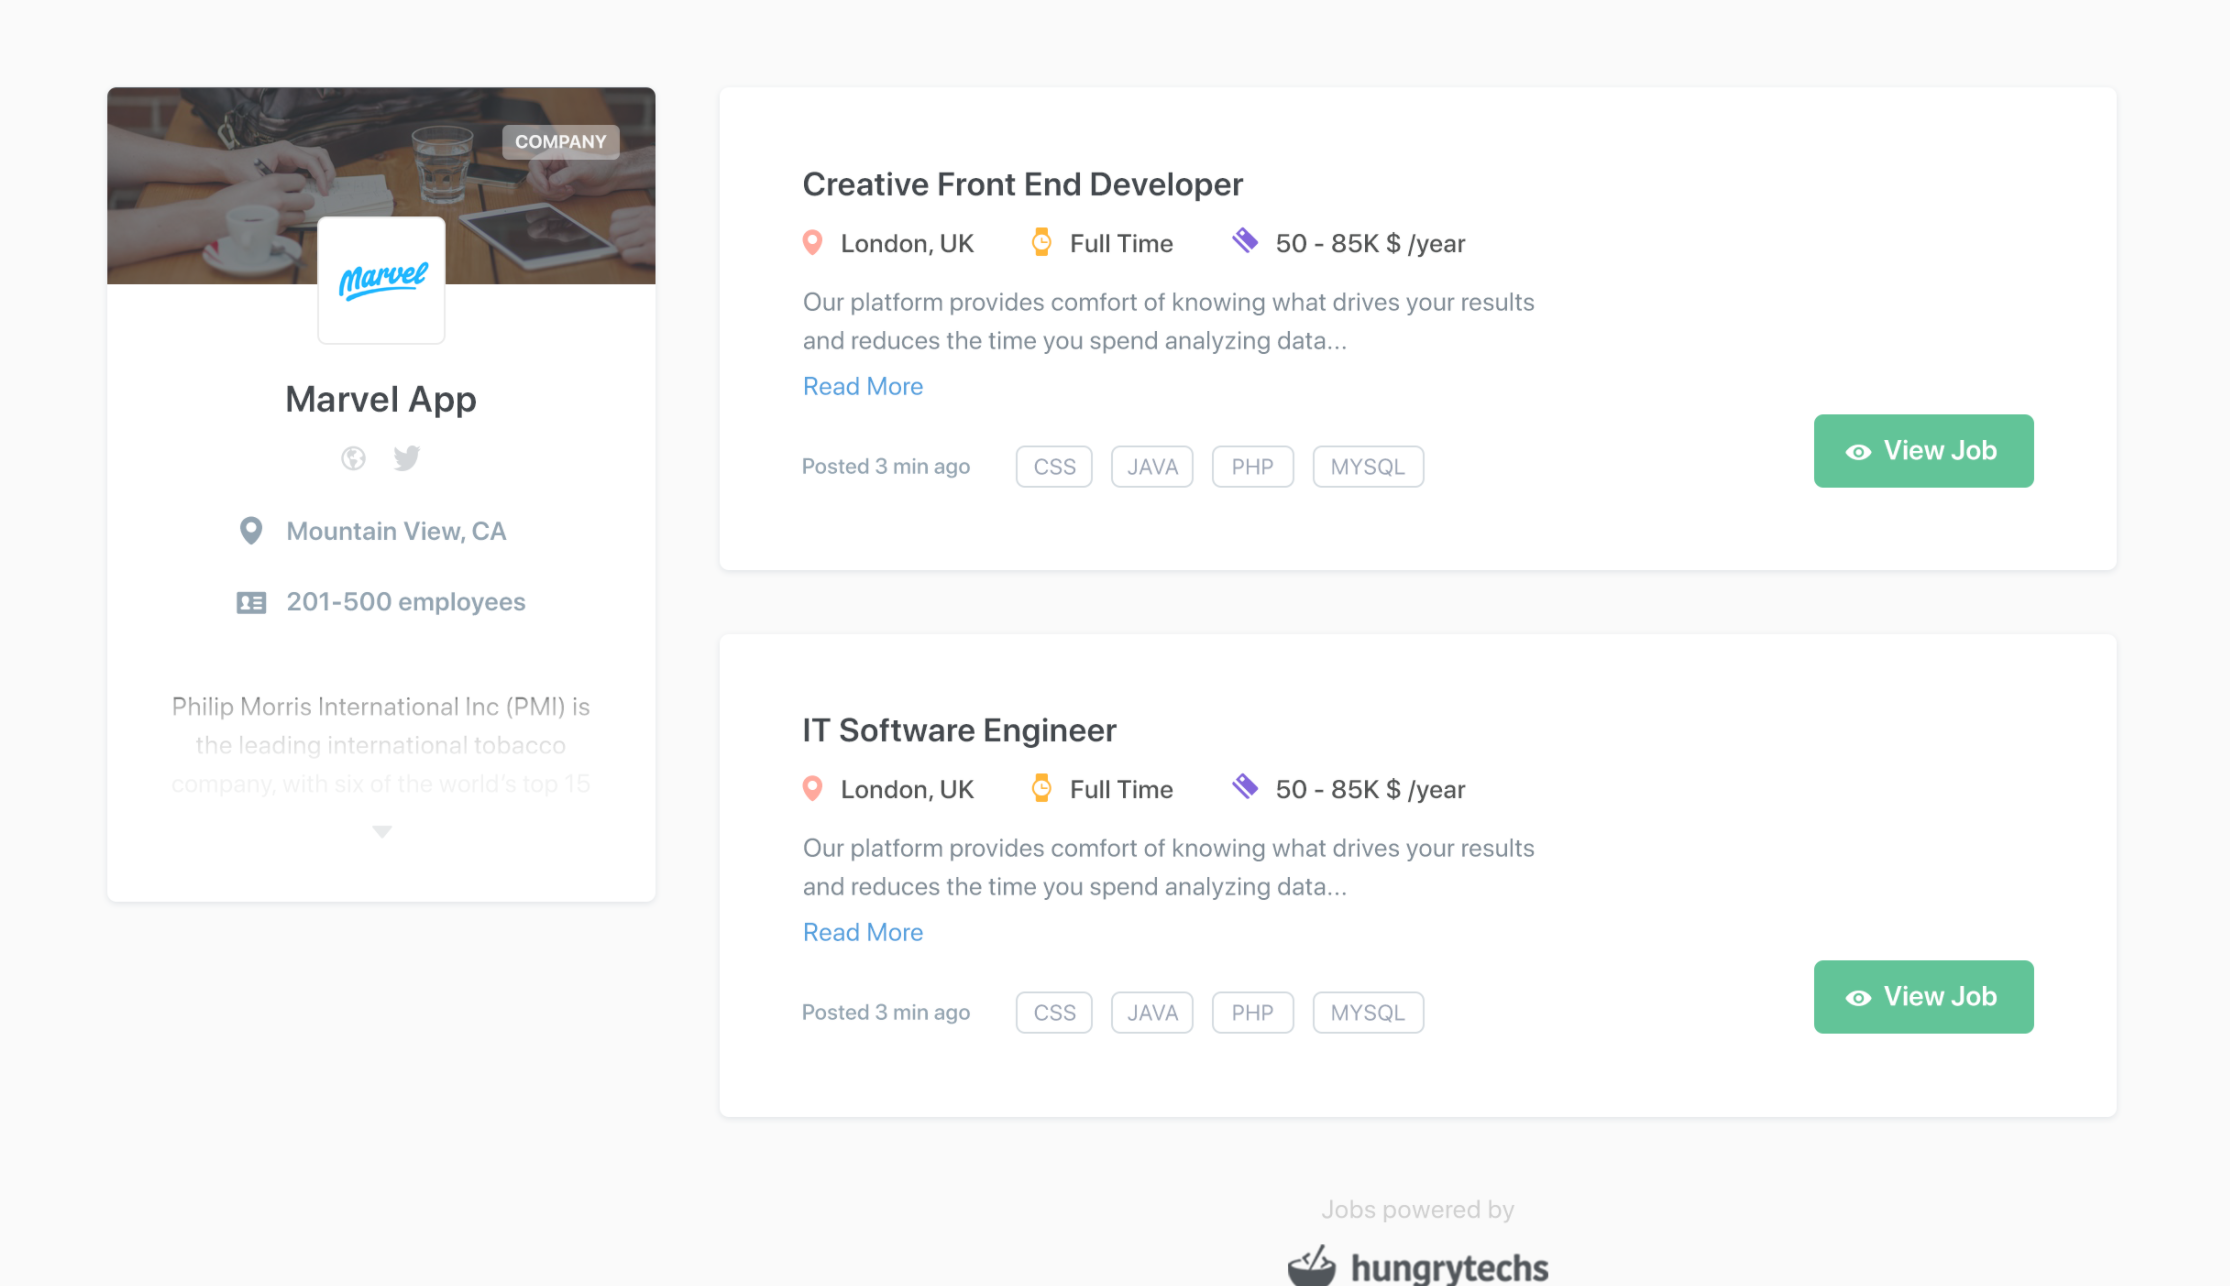2230x1286 pixels.
Task: View Job for Creative Front End Developer
Action: 1923,451
